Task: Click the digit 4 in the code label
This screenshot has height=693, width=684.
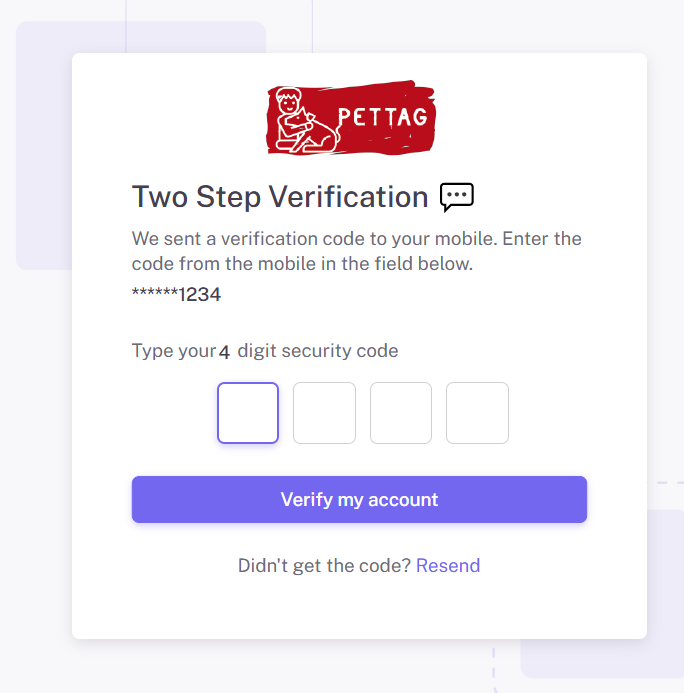Action: [225, 352]
